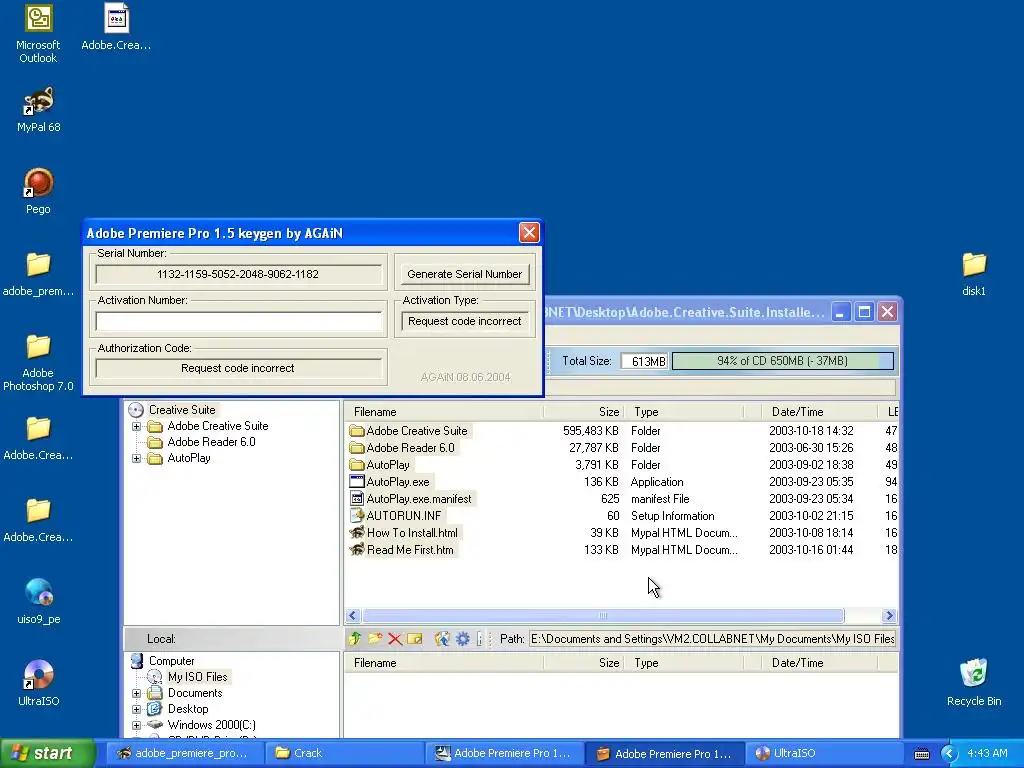
Task: Click the Authorization Code output field
Action: (x=238, y=368)
